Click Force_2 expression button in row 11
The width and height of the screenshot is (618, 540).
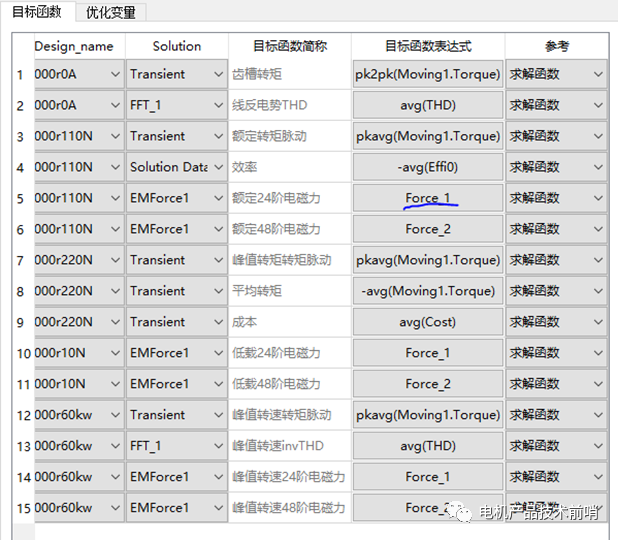pyautogui.click(x=428, y=384)
